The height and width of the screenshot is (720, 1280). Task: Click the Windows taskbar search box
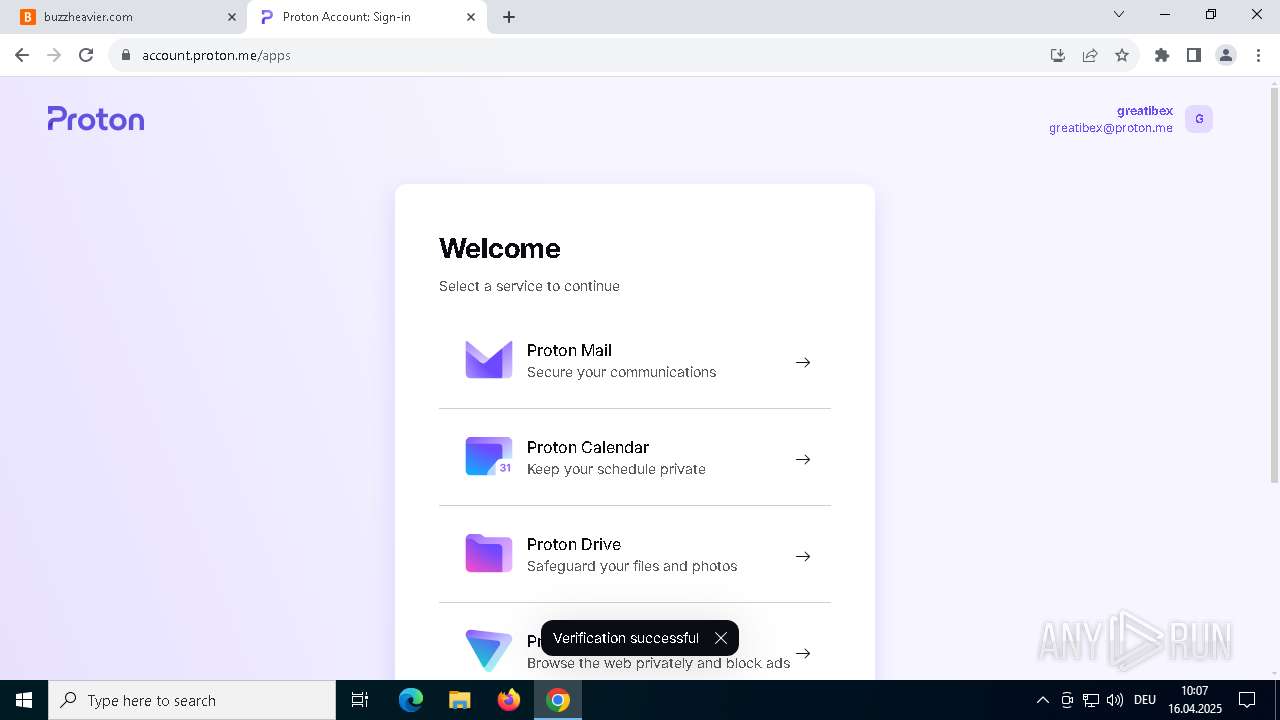[x=192, y=700]
